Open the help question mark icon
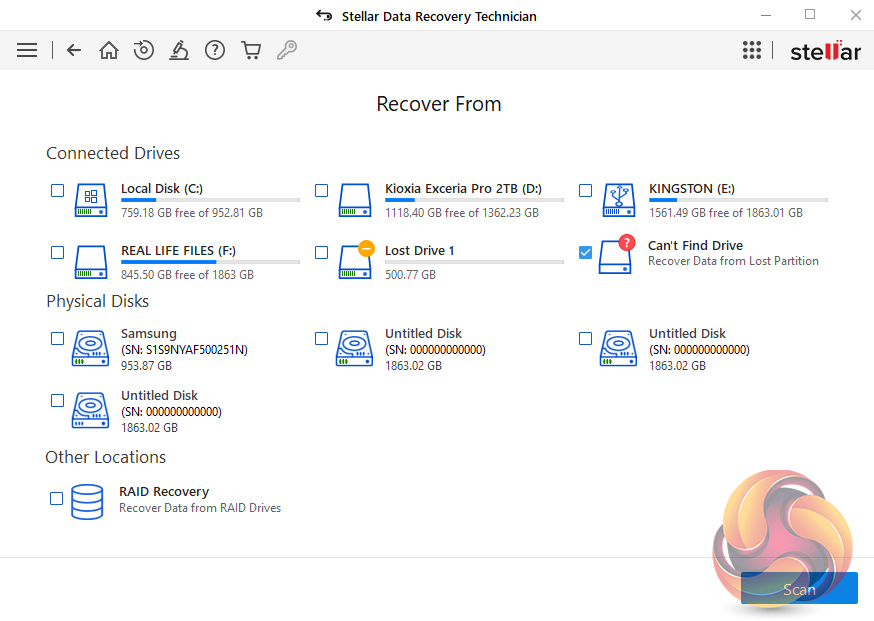 (x=215, y=50)
